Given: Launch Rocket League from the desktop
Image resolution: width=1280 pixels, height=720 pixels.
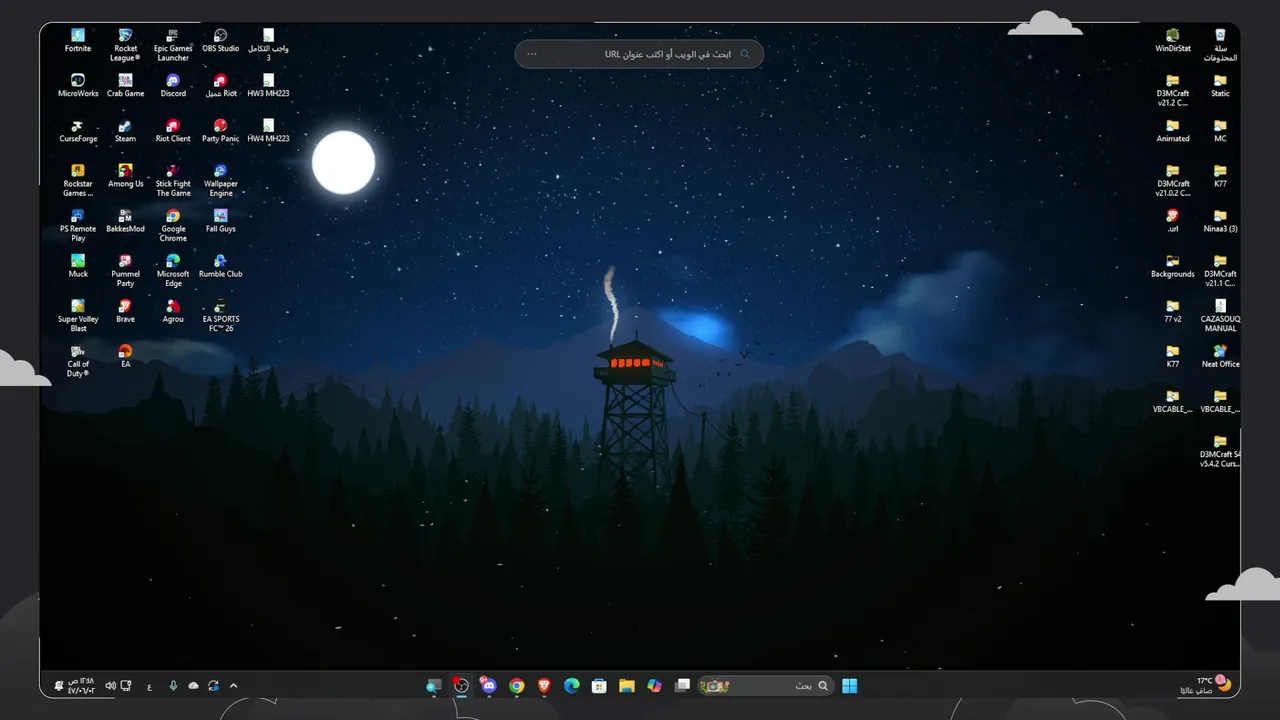Looking at the screenshot, I should click(125, 45).
